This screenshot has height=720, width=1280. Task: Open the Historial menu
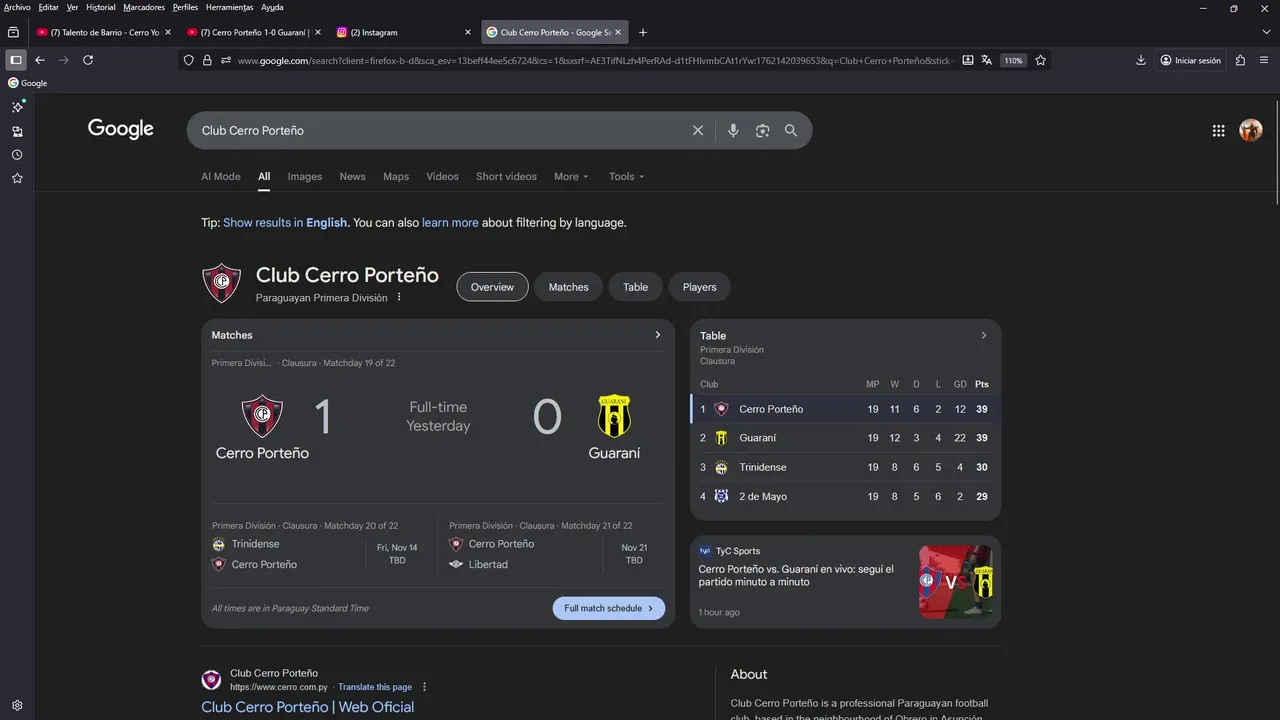(100, 7)
